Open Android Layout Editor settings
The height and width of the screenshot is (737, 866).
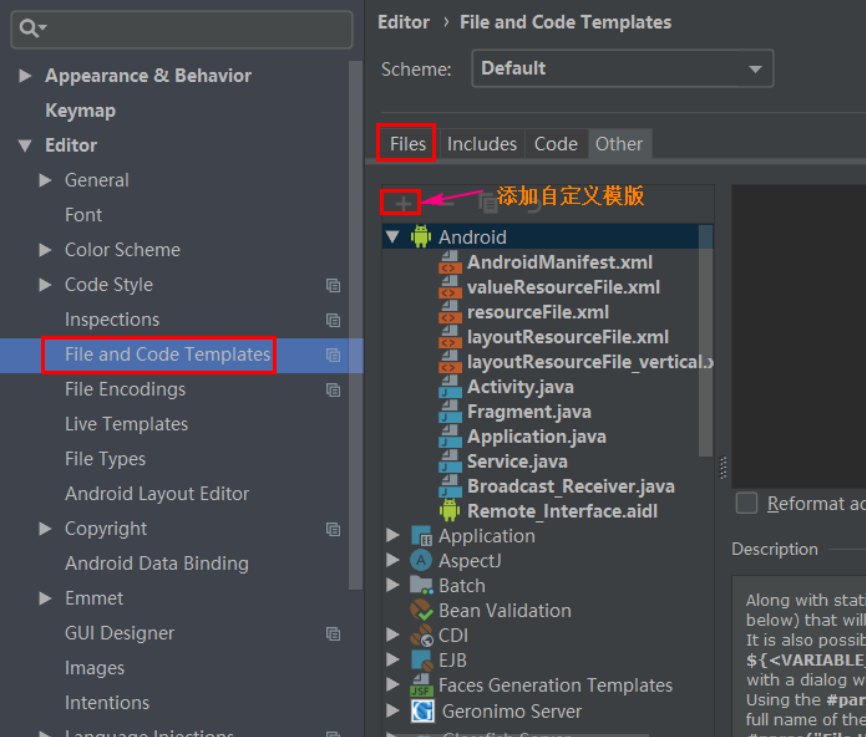[157, 494]
